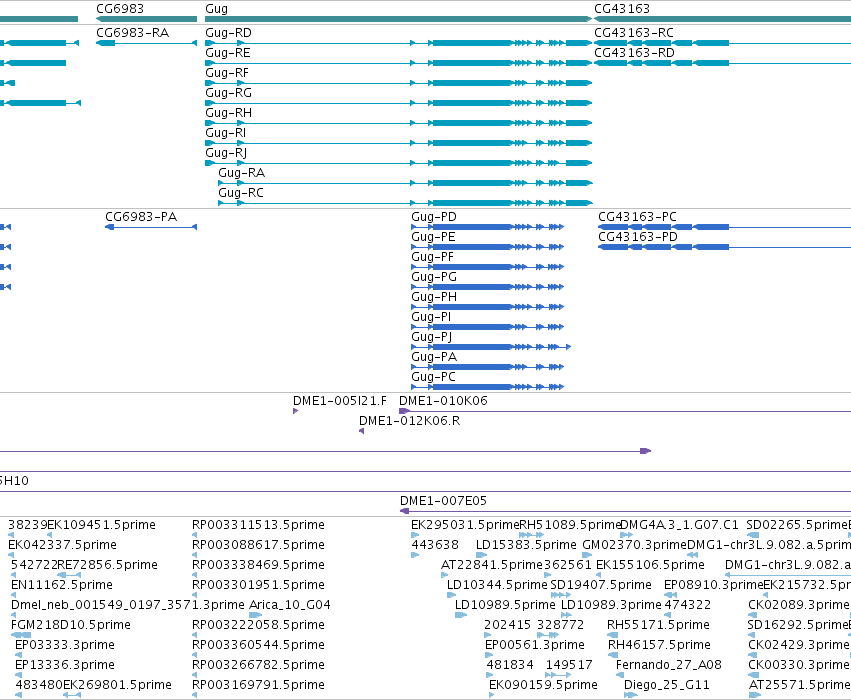This screenshot has height=700, width=851.
Task: Click CG43163-RC transcript label
Action: pos(634,33)
